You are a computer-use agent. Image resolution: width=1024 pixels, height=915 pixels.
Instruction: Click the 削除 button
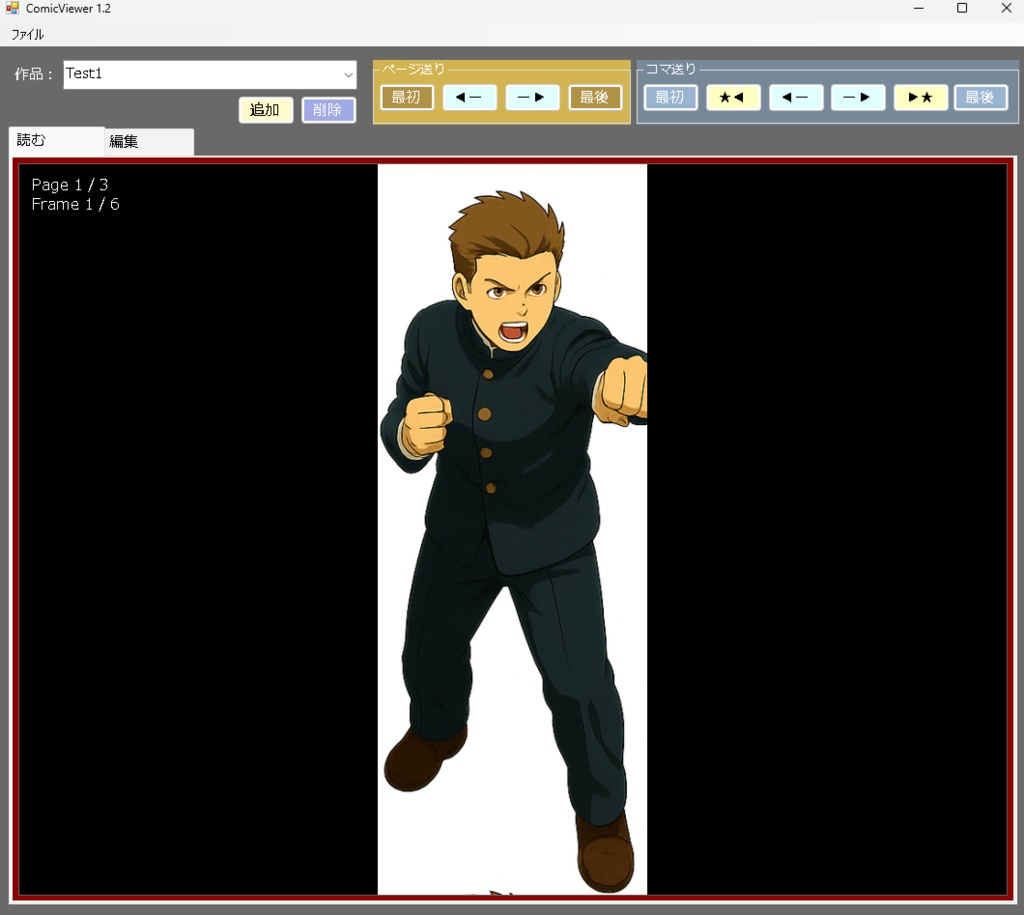(328, 110)
